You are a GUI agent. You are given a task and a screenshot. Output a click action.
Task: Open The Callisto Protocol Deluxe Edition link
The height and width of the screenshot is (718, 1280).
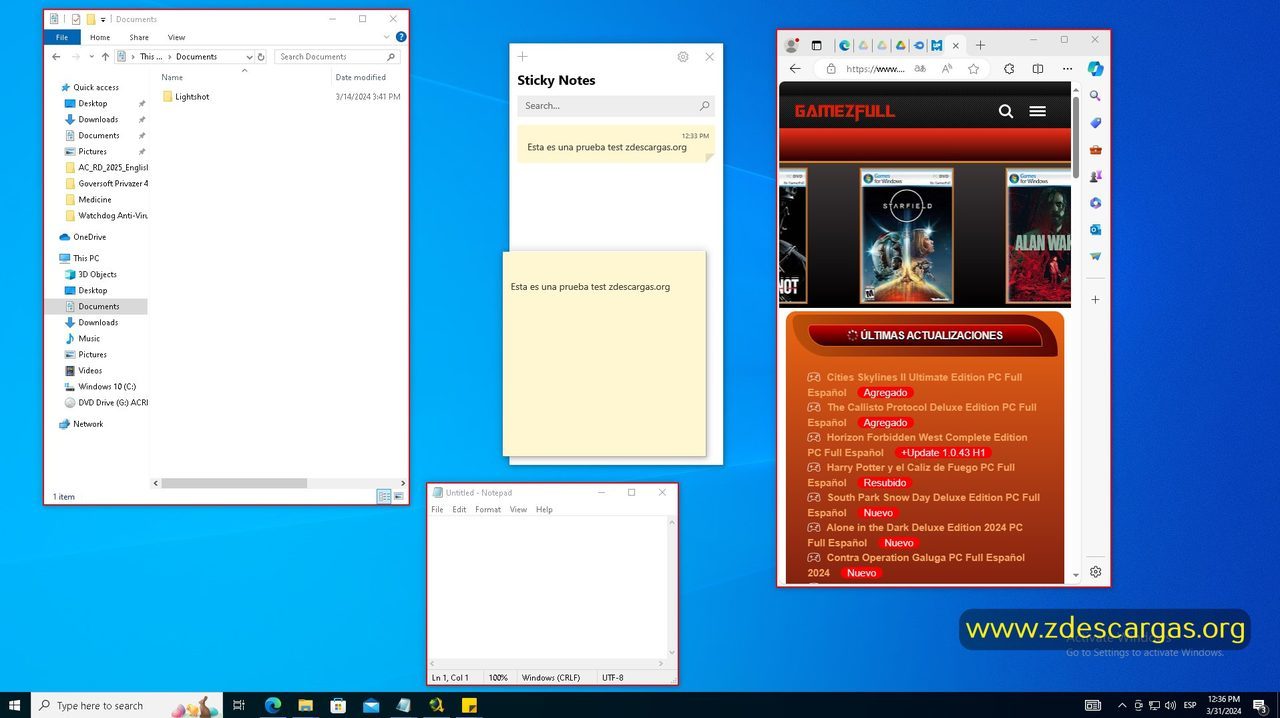(922, 415)
